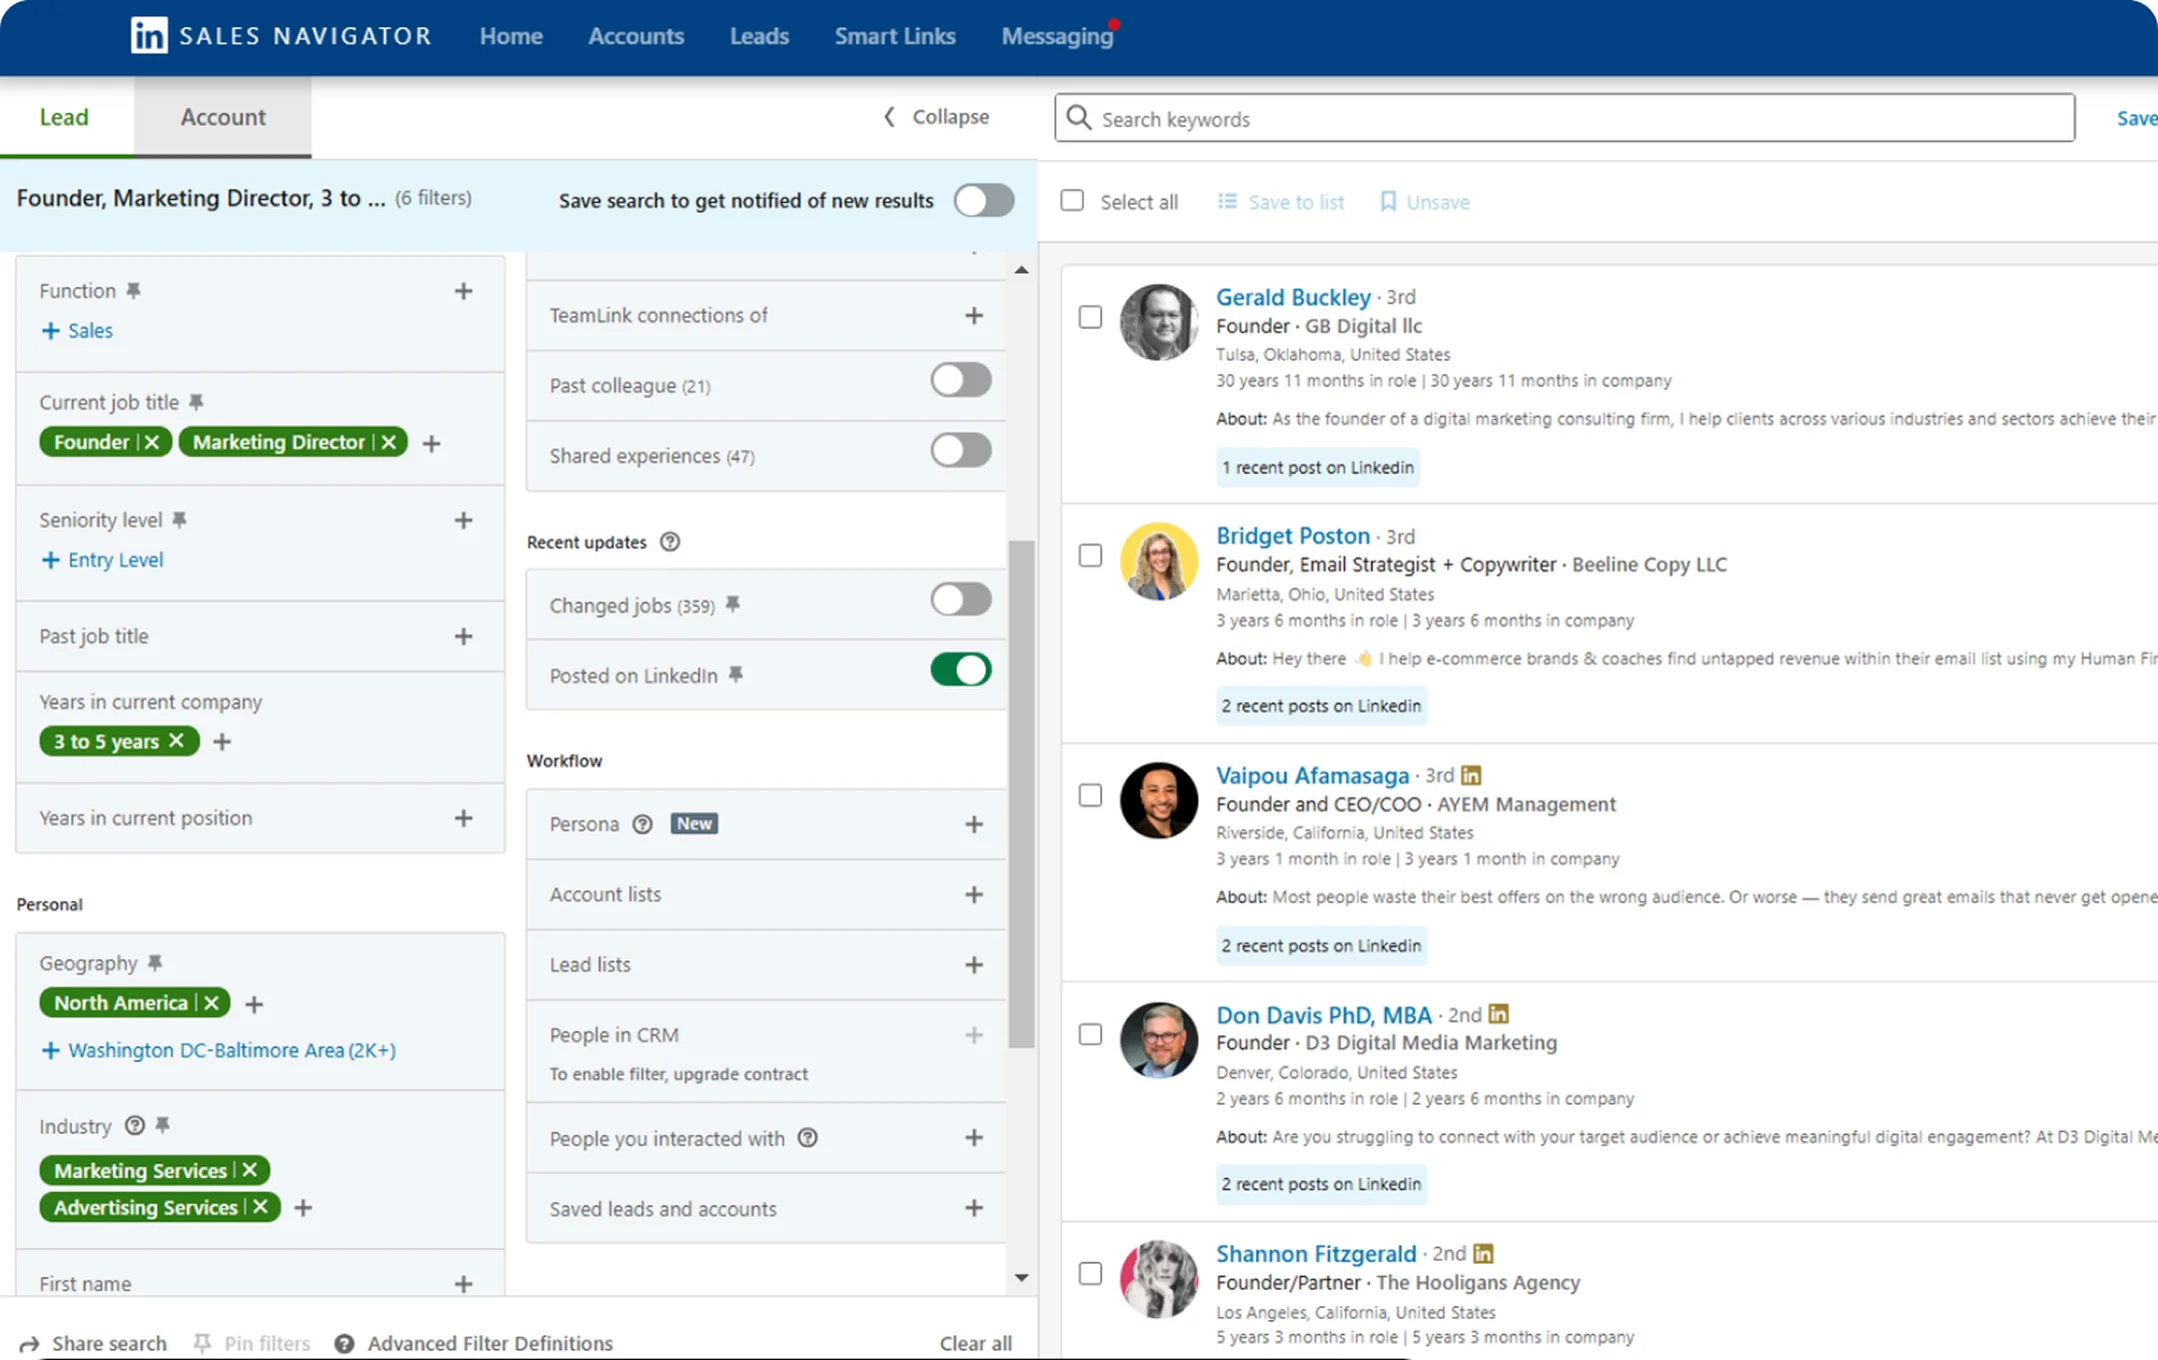Viewport: 2158px width, 1360px height.
Task: Click Don Davis's LinkedIn premium badge
Action: click(x=1498, y=1014)
